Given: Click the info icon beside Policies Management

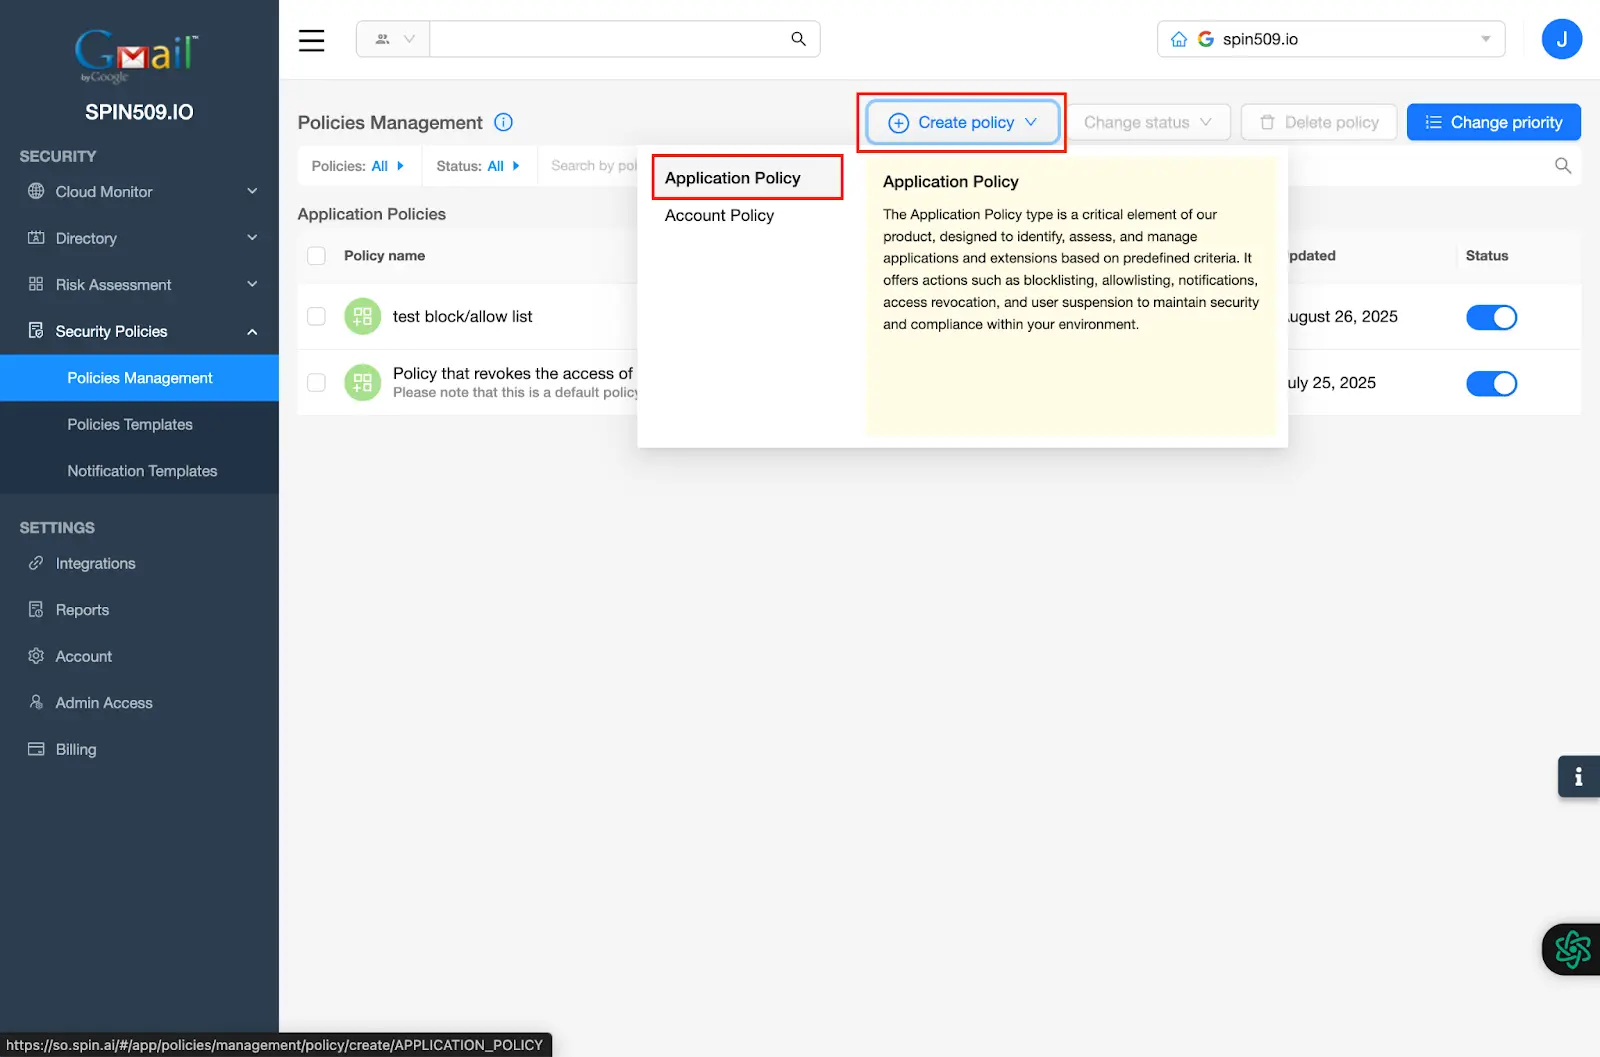Looking at the screenshot, I should (503, 122).
